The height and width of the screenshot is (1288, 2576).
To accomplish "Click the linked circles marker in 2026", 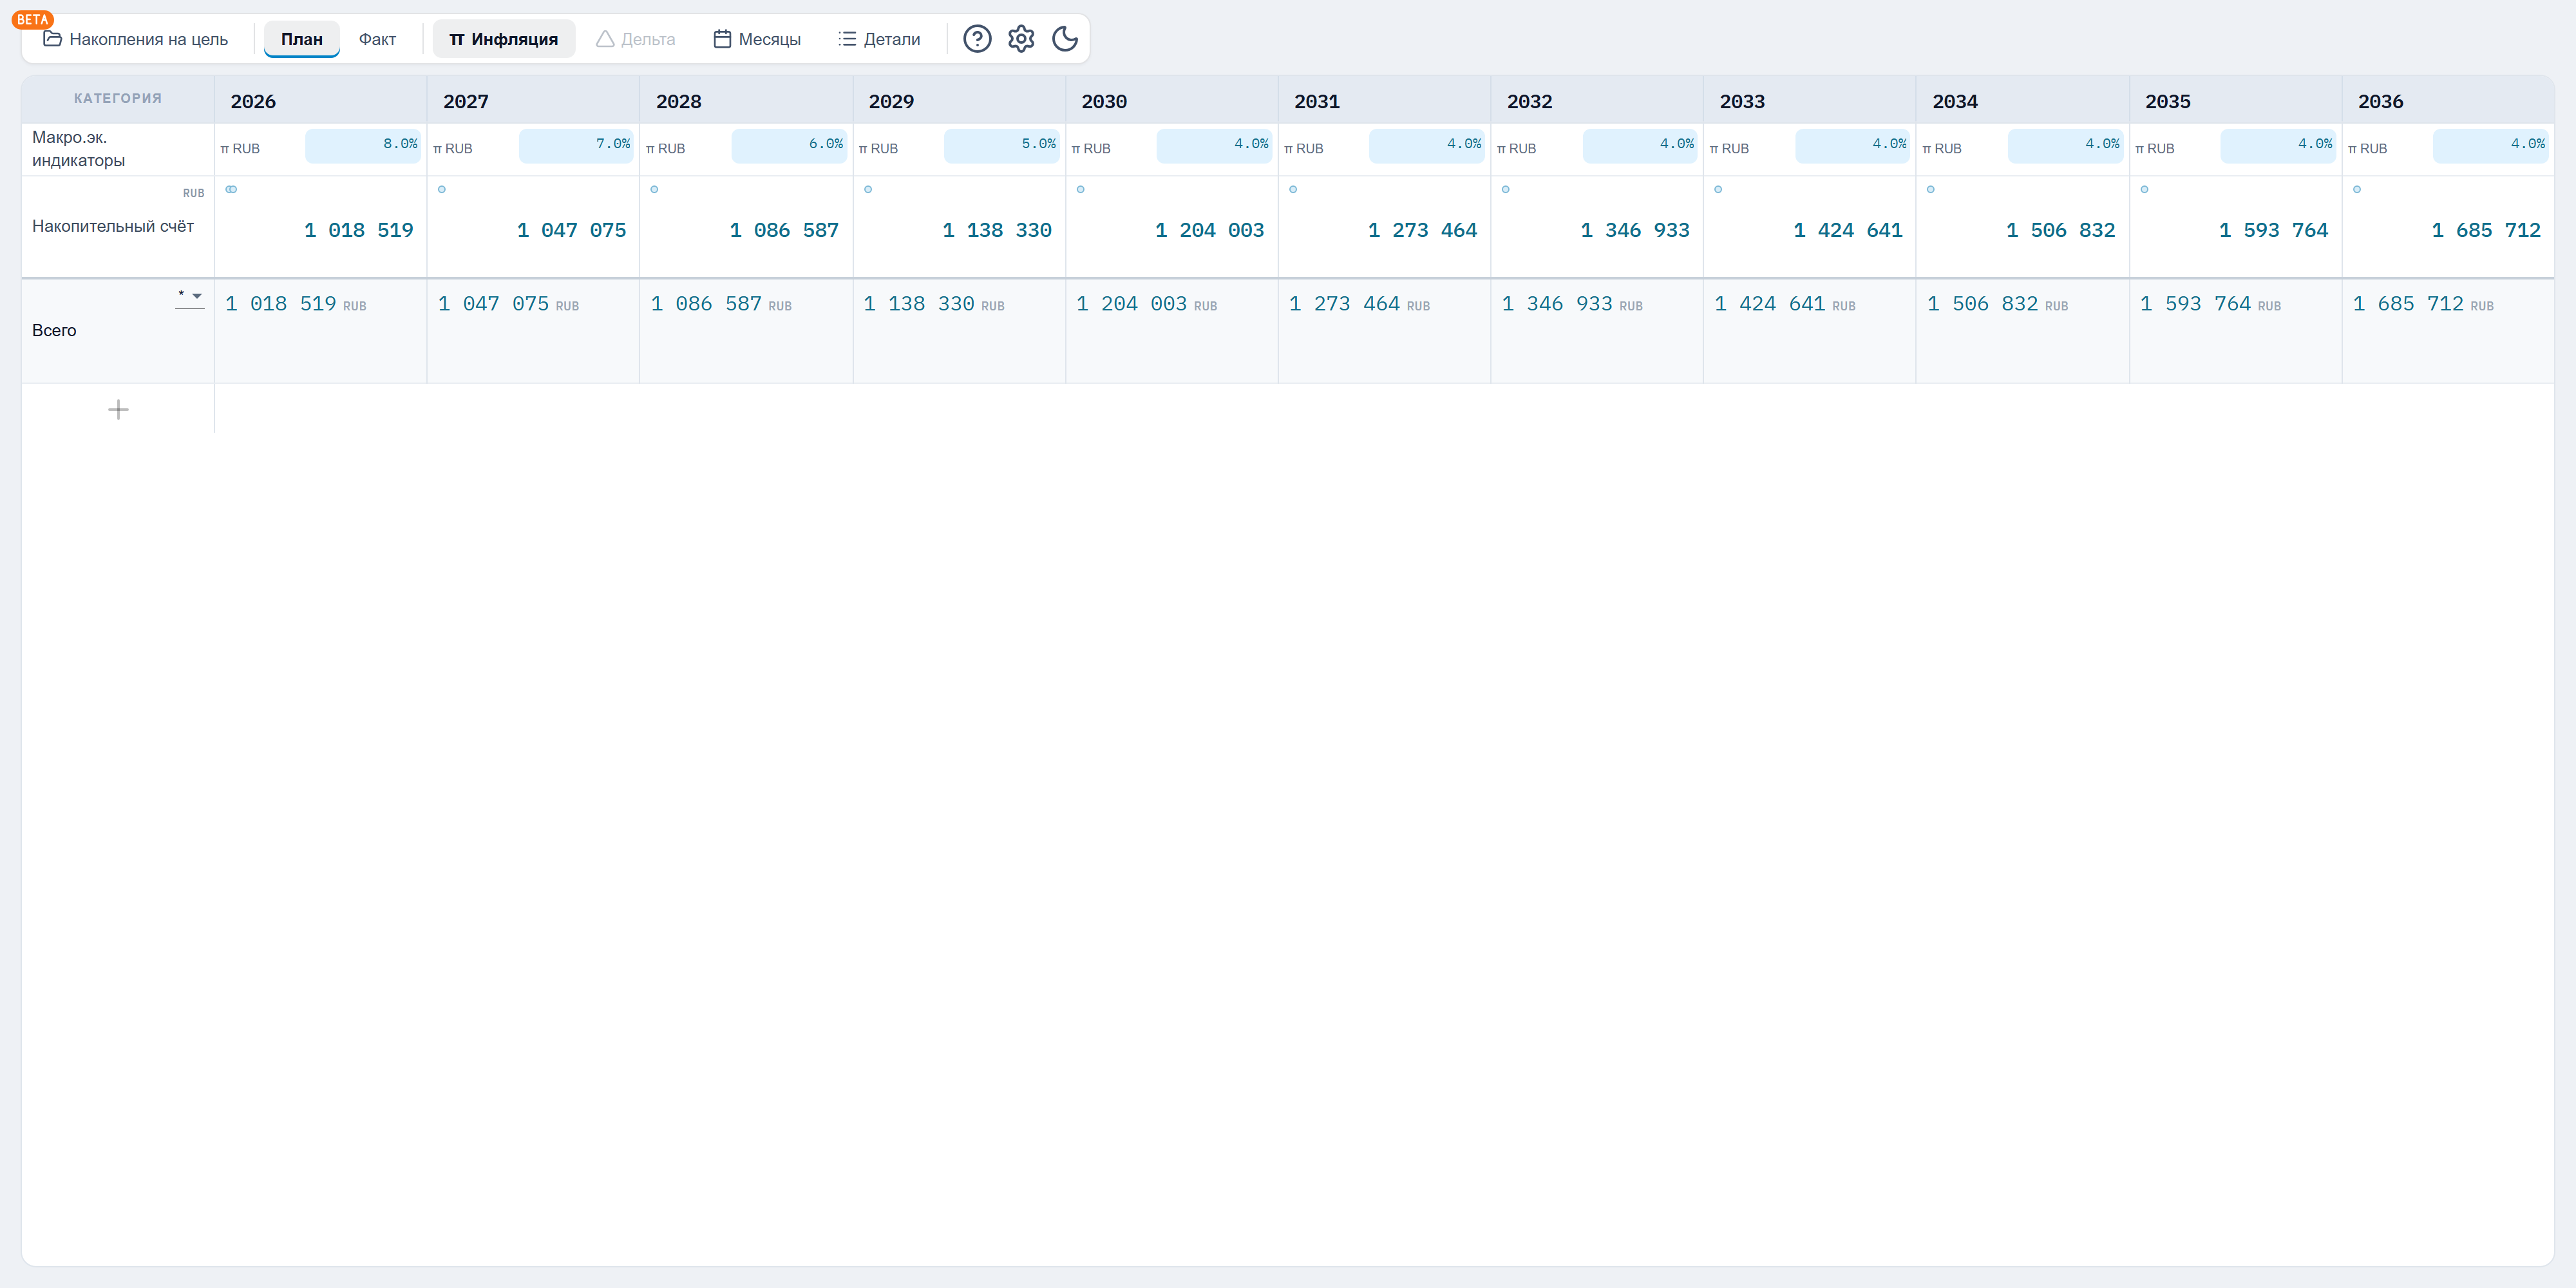I will (x=231, y=189).
